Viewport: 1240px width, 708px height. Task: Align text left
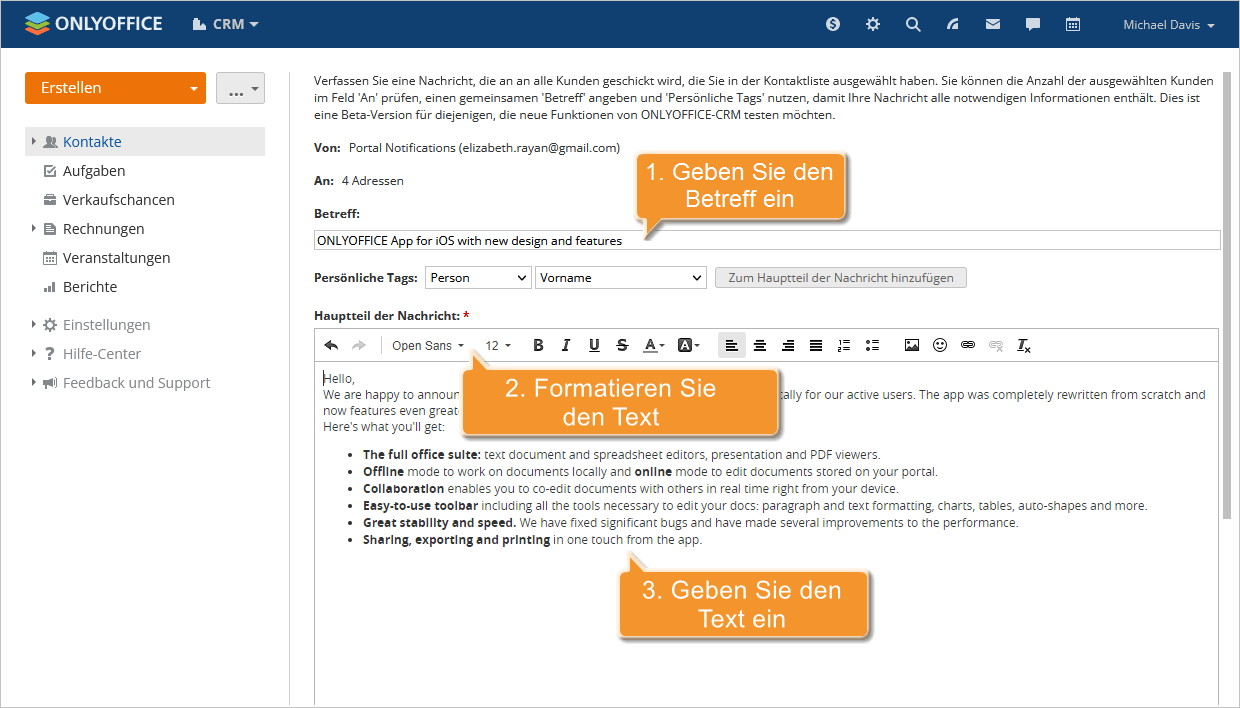(x=732, y=345)
